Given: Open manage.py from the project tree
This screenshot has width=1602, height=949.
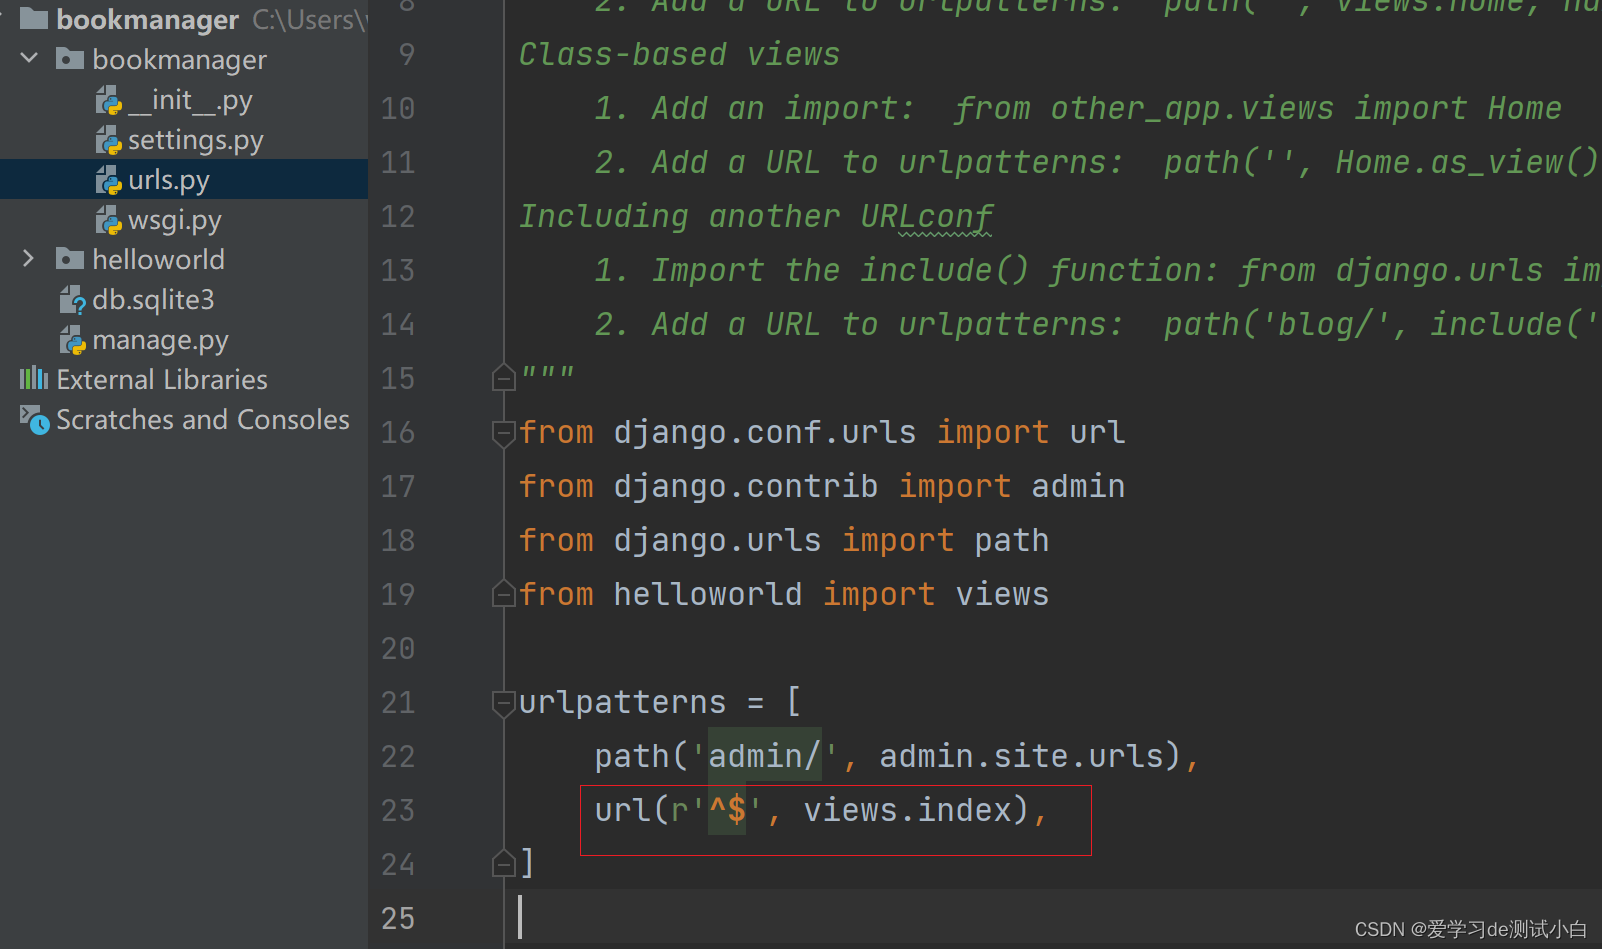Looking at the screenshot, I should click(x=160, y=340).
